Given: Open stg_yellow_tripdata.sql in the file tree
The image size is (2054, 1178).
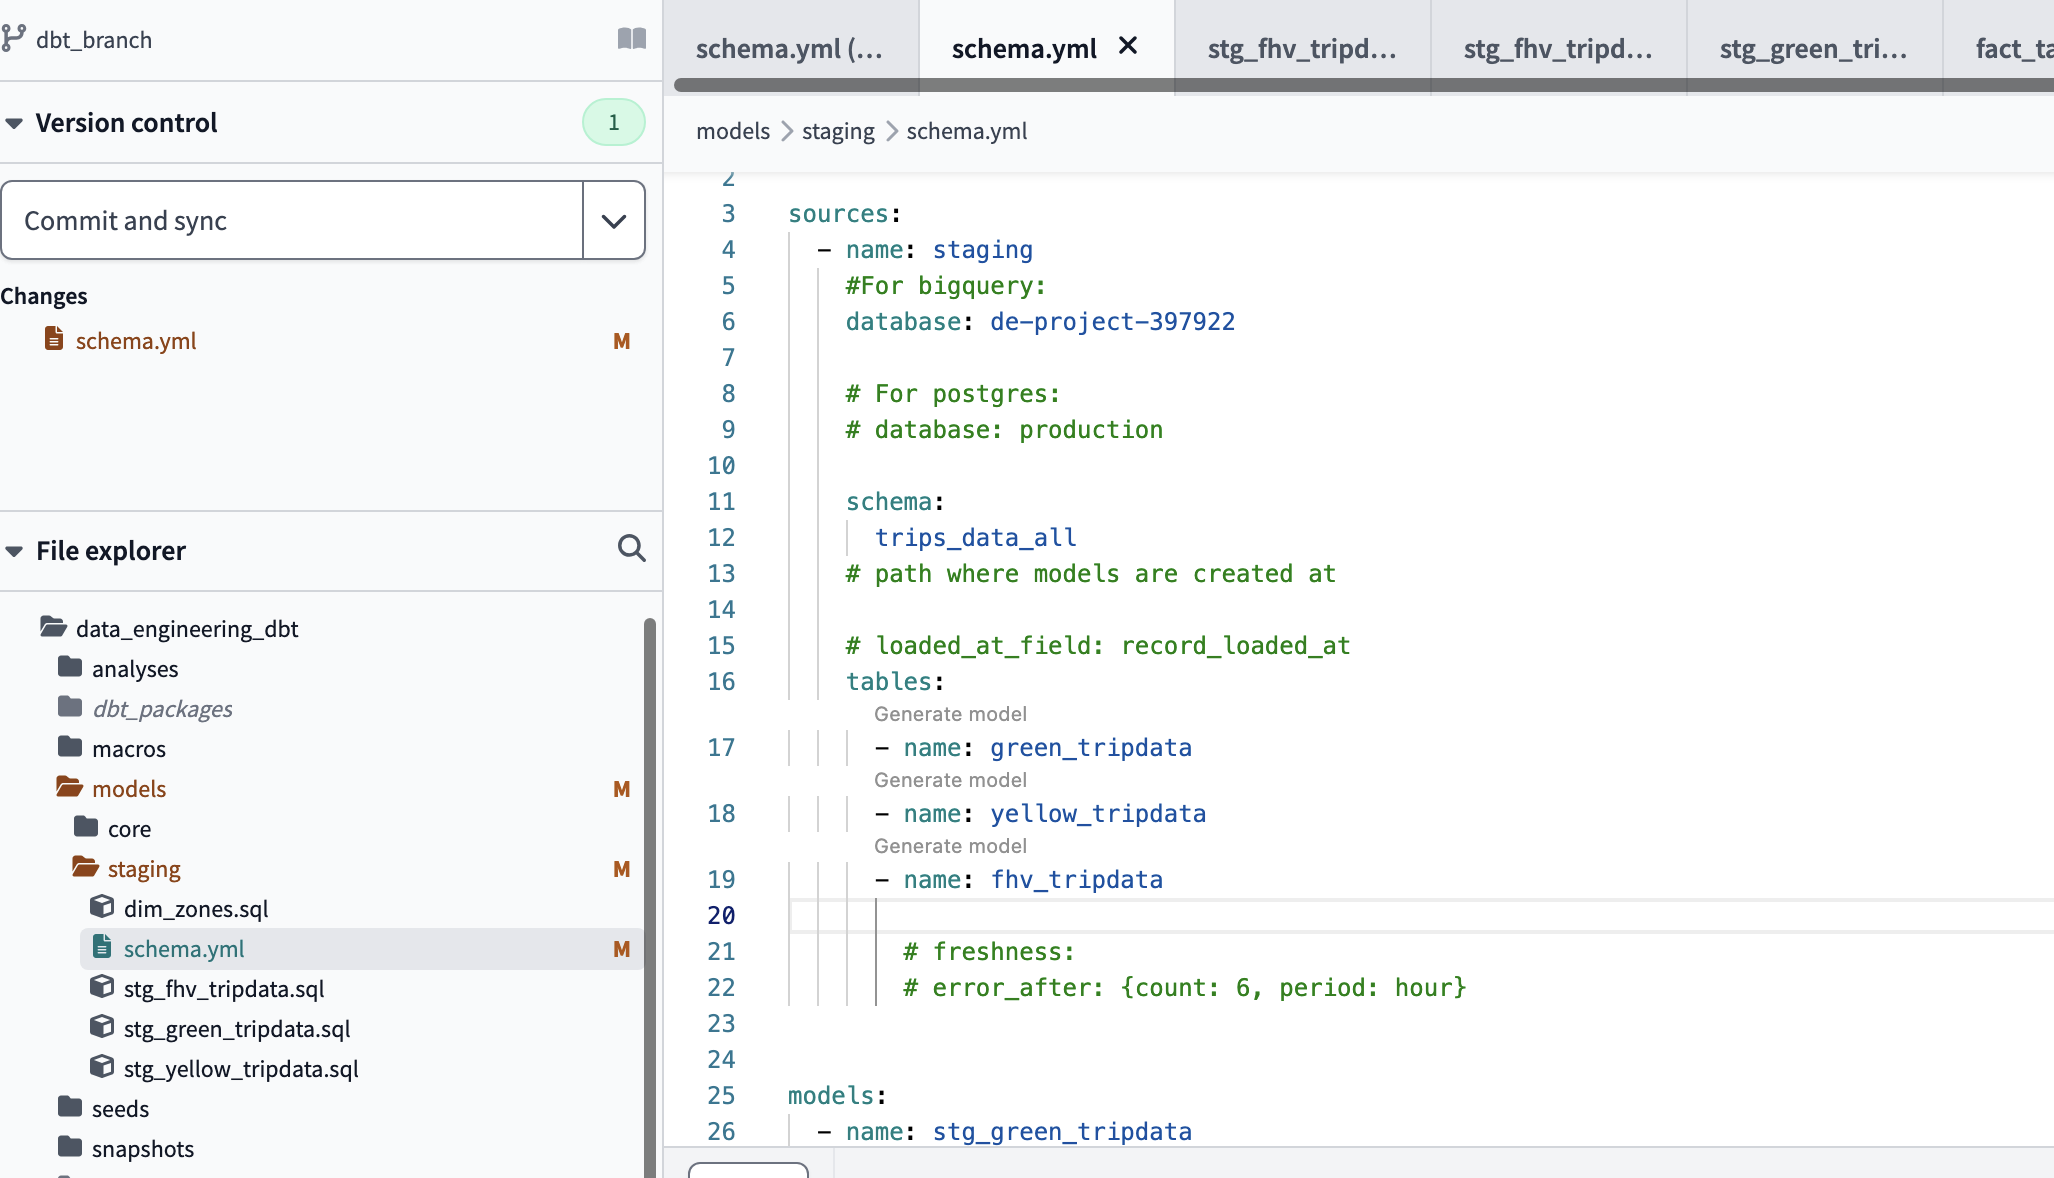Looking at the screenshot, I should click(x=241, y=1068).
